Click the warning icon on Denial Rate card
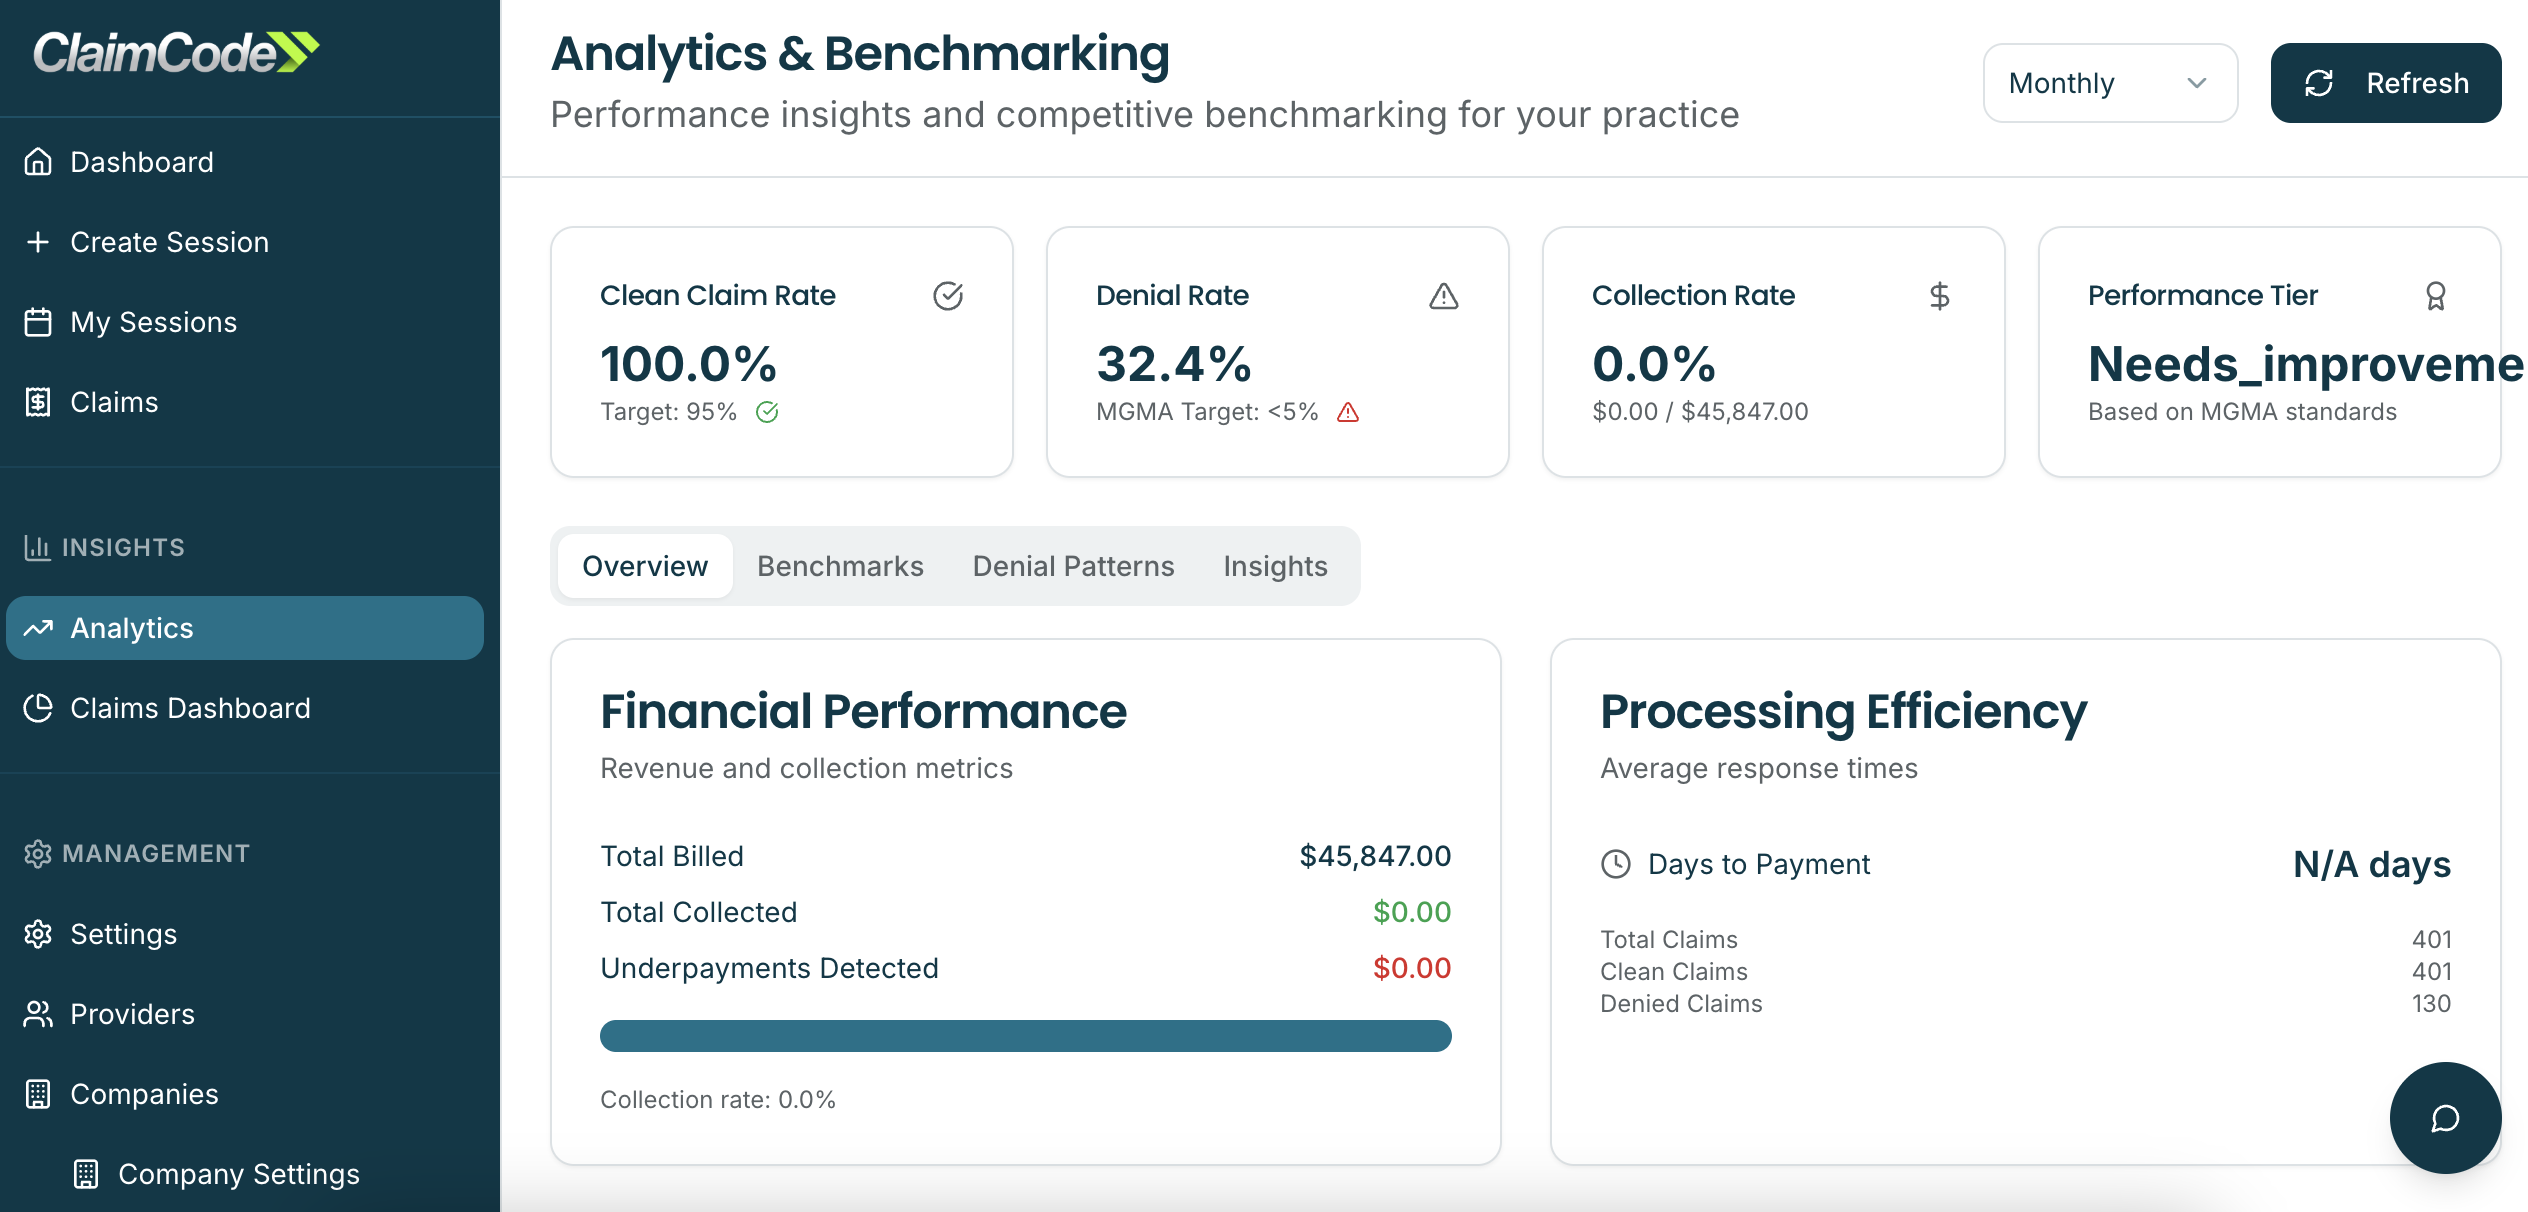This screenshot has height=1212, width=2528. point(1444,295)
